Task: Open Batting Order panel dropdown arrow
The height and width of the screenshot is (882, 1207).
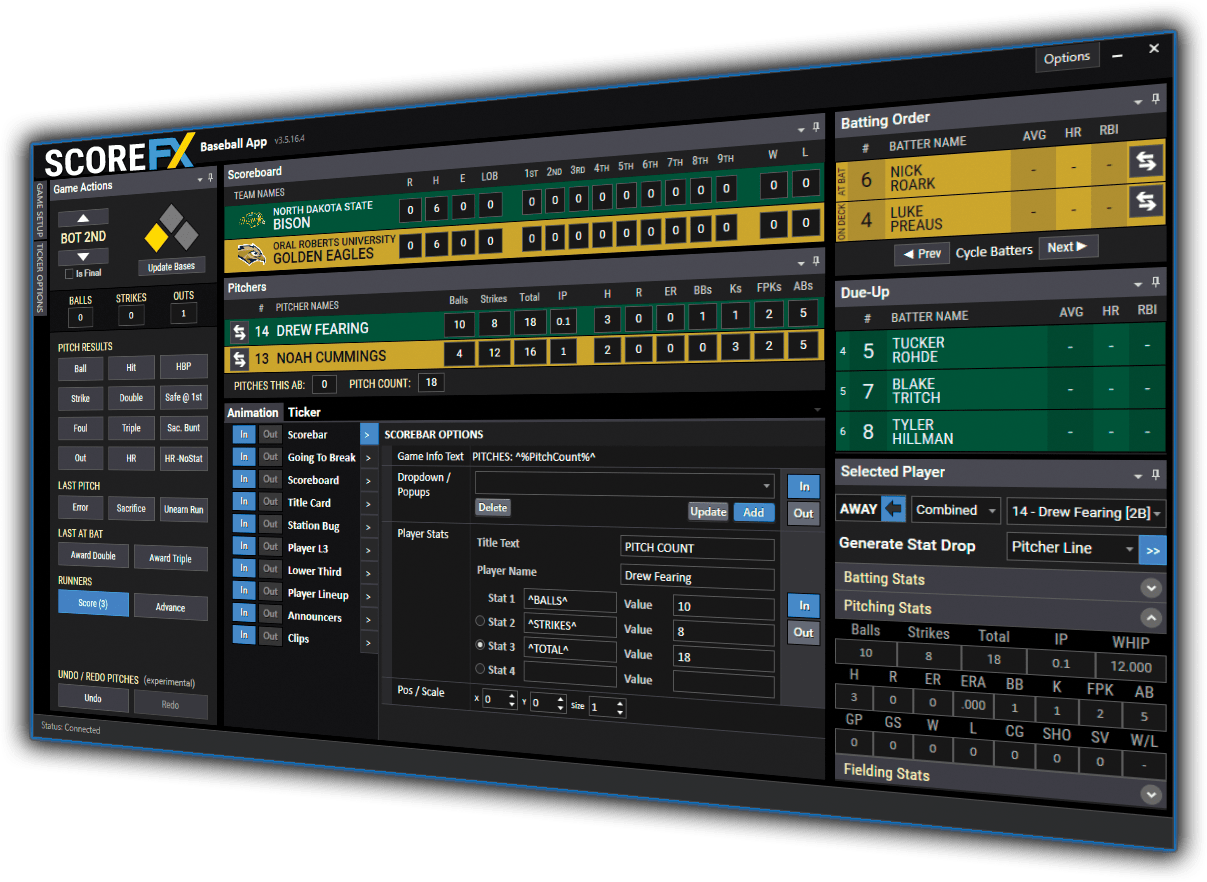Action: tap(1138, 102)
